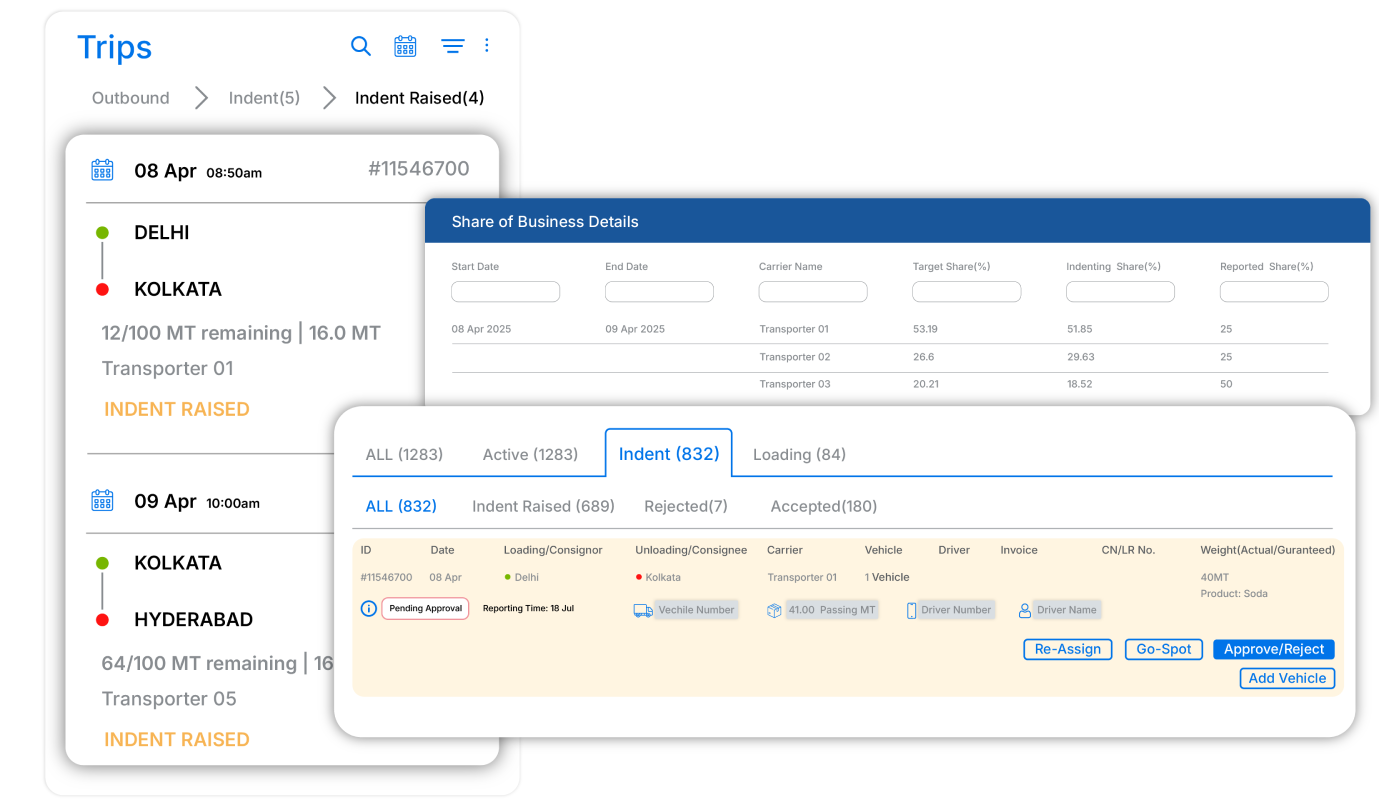Click the Re-Assign button
Image resolution: width=1379 pixels, height=800 pixels.
1068,649
